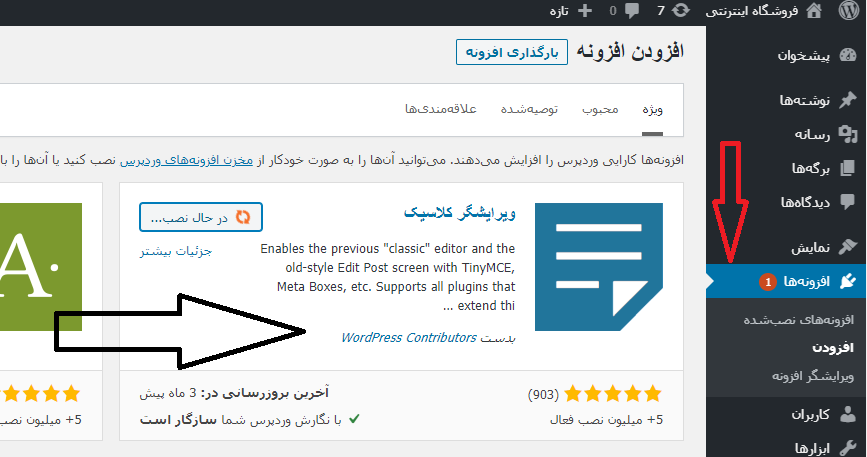Click the 5-star rating of Classic Editor
The height and width of the screenshot is (457, 867).
point(613,393)
